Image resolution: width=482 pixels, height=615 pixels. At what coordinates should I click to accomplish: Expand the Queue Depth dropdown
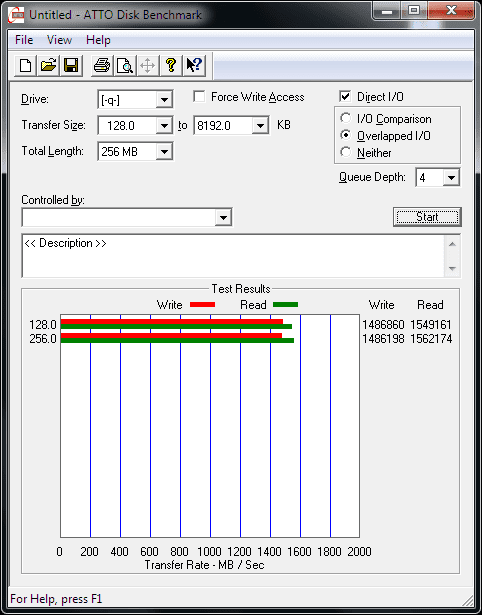point(451,178)
